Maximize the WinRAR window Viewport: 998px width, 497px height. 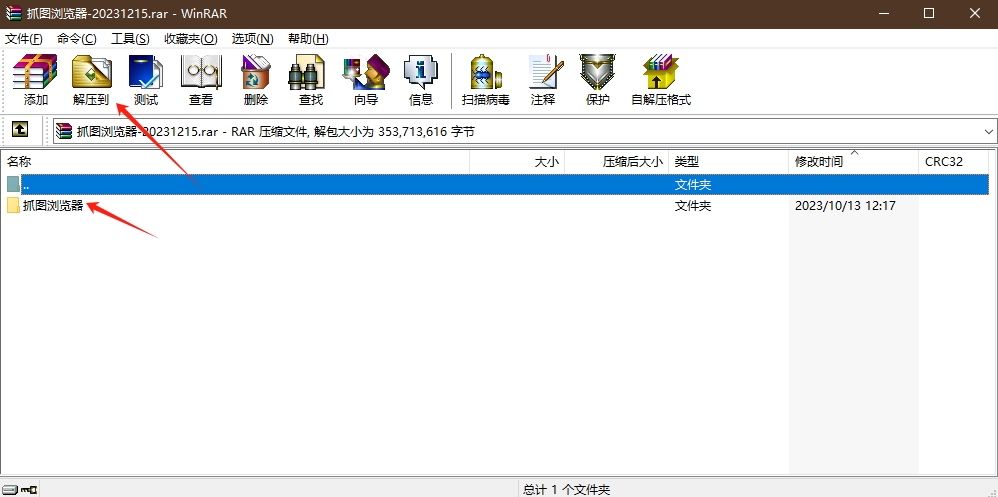coord(929,13)
